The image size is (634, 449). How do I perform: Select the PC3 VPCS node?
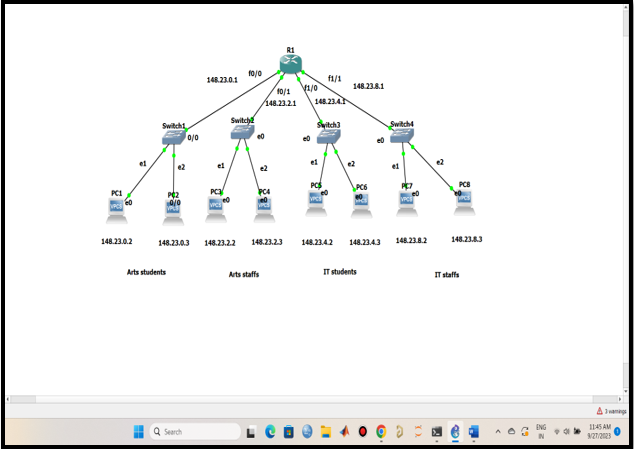(216, 210)
